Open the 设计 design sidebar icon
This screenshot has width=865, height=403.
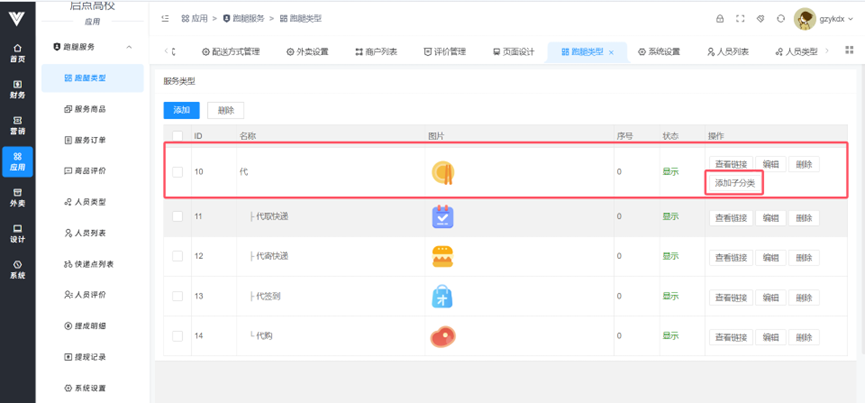[x=17, y=232]
